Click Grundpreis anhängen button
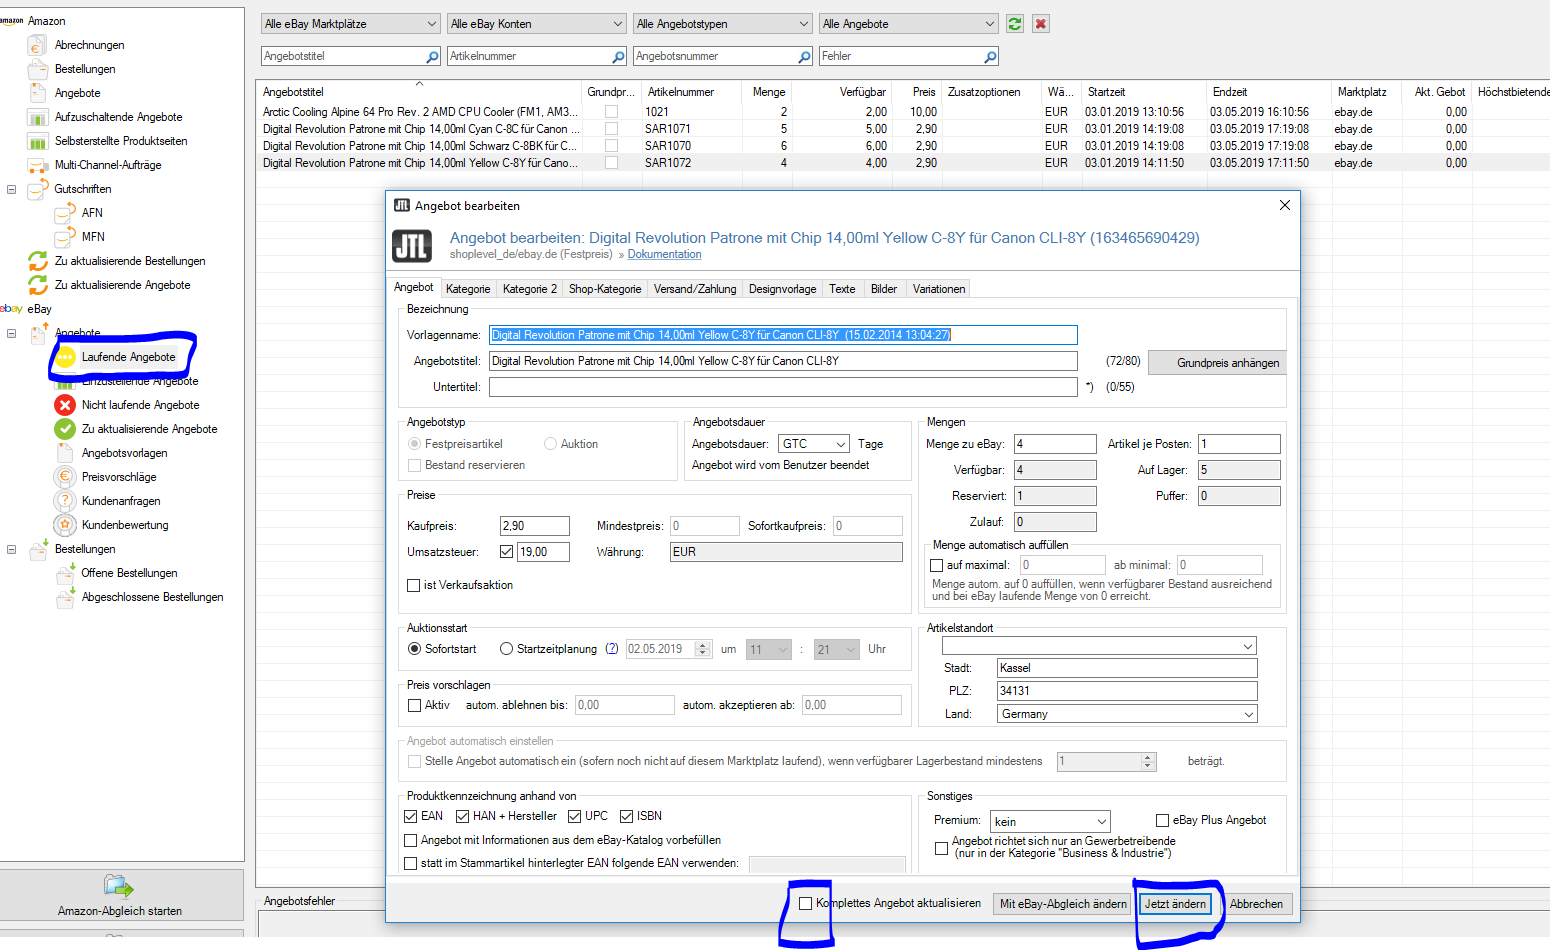 coord(1217,363)
